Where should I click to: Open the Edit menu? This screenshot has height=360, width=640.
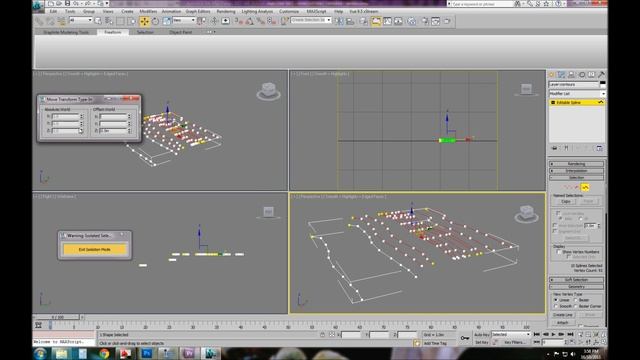click(53, 11)
